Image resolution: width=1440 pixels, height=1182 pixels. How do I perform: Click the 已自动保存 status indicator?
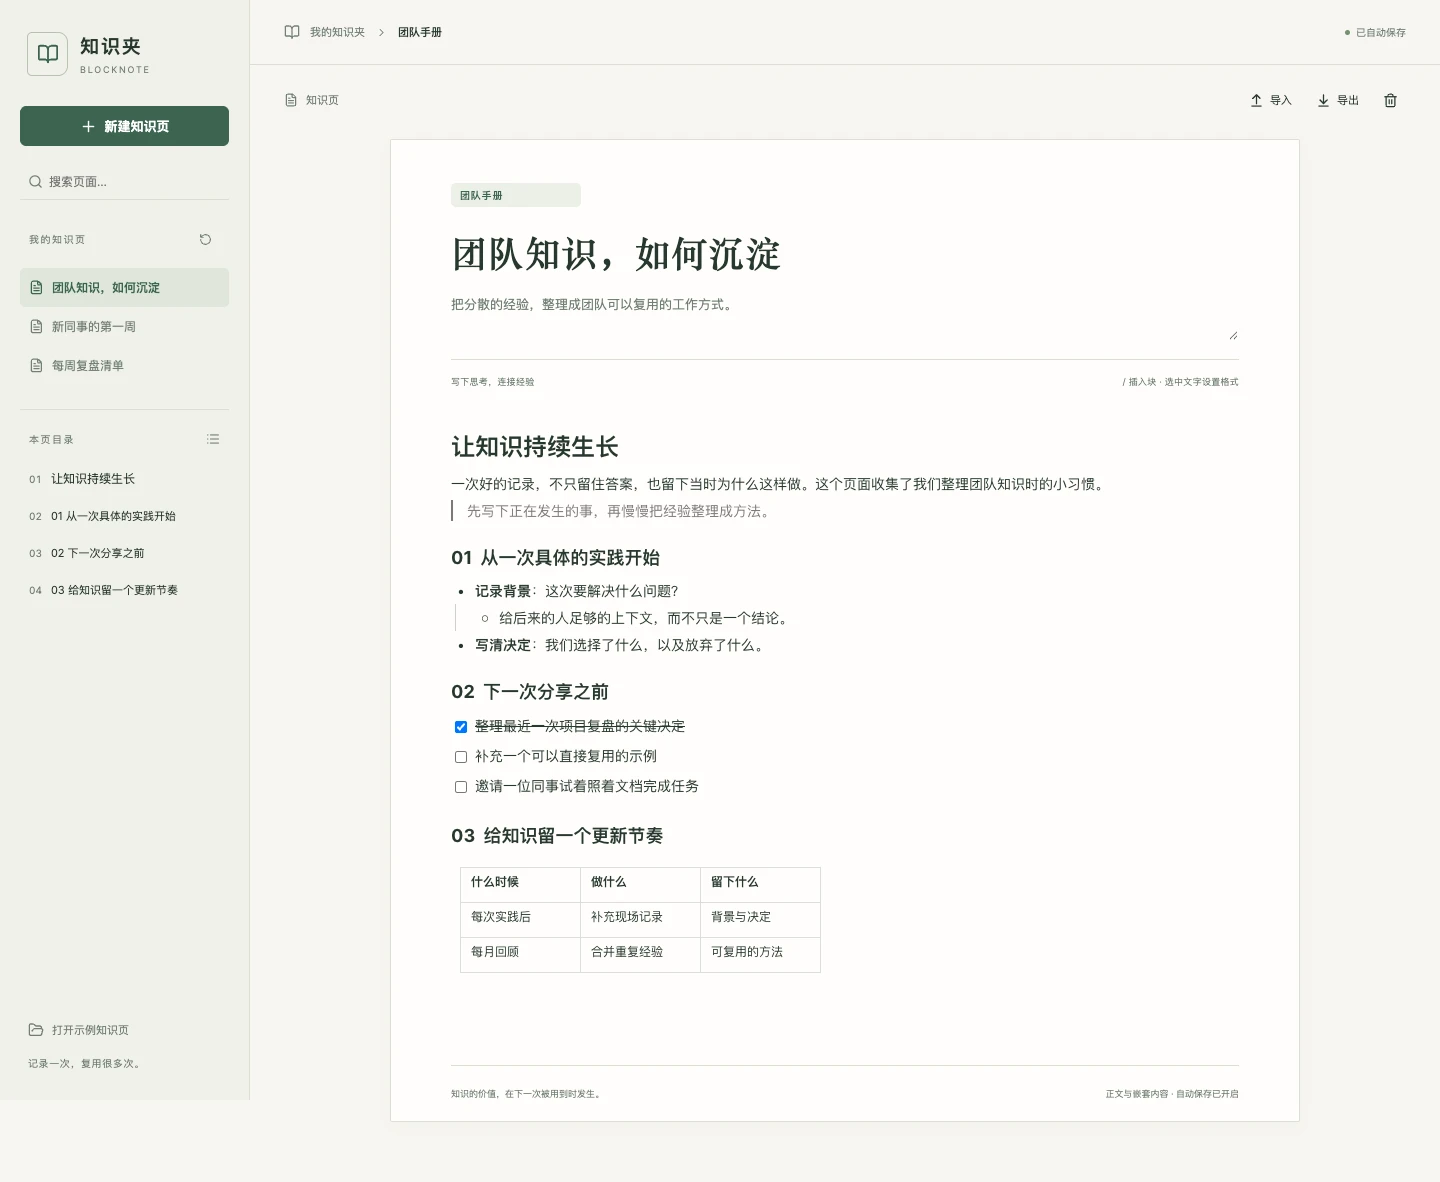click(1375, 32)
